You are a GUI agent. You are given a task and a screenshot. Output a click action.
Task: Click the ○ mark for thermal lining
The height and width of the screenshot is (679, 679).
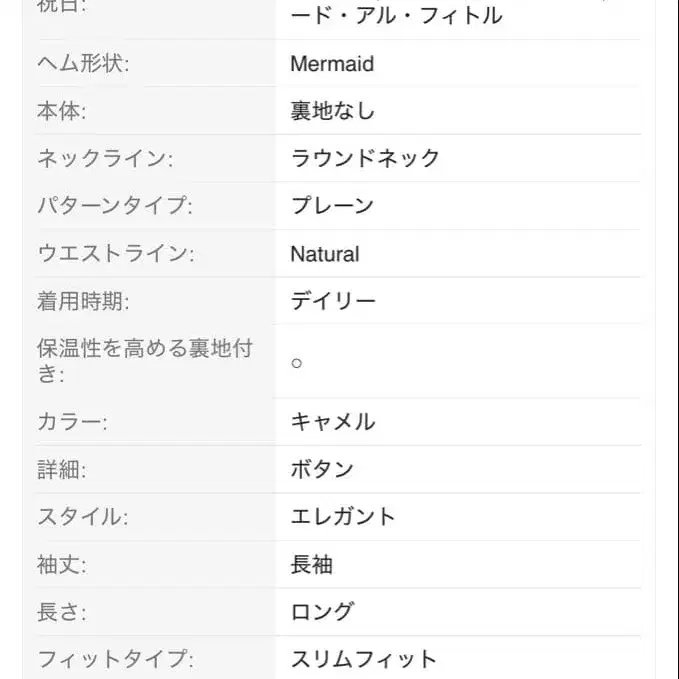pos(296,363)
